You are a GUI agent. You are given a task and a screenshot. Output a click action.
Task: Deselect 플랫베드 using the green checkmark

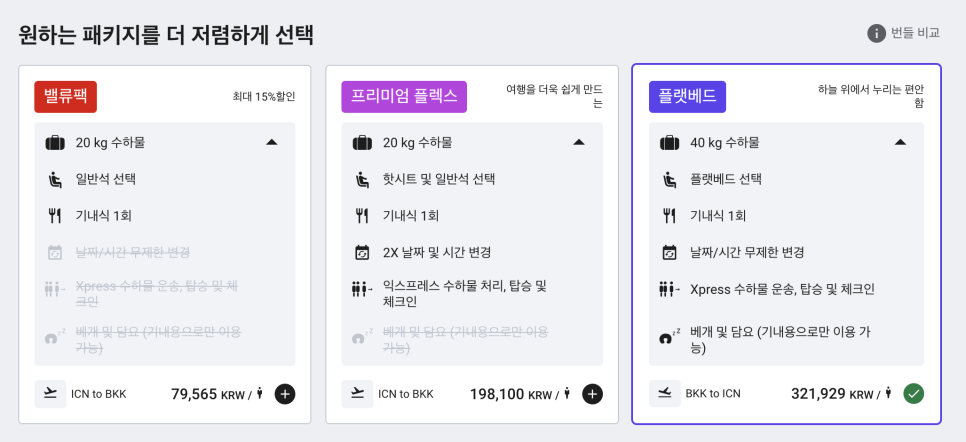tap(914, 393)
